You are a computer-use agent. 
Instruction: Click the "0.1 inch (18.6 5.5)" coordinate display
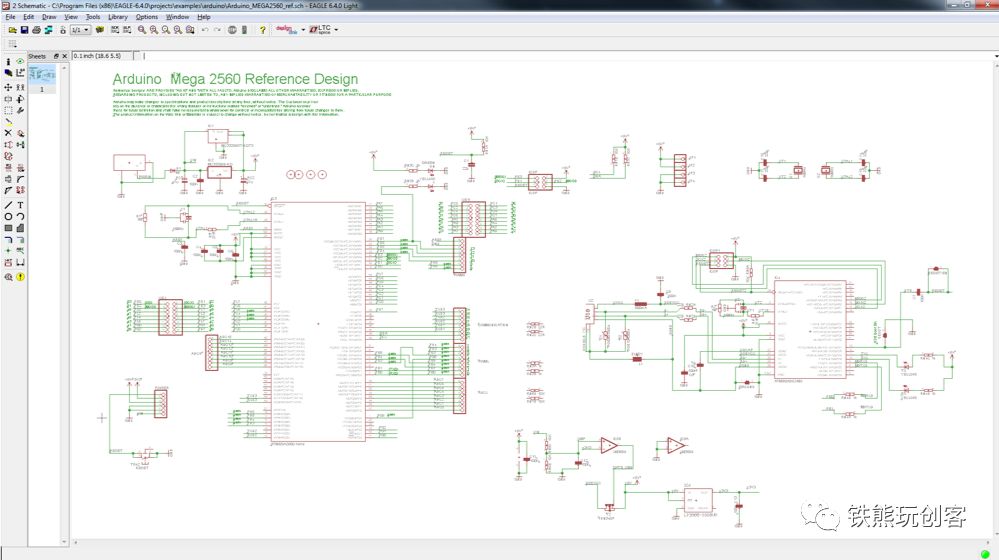coord(97,56)
